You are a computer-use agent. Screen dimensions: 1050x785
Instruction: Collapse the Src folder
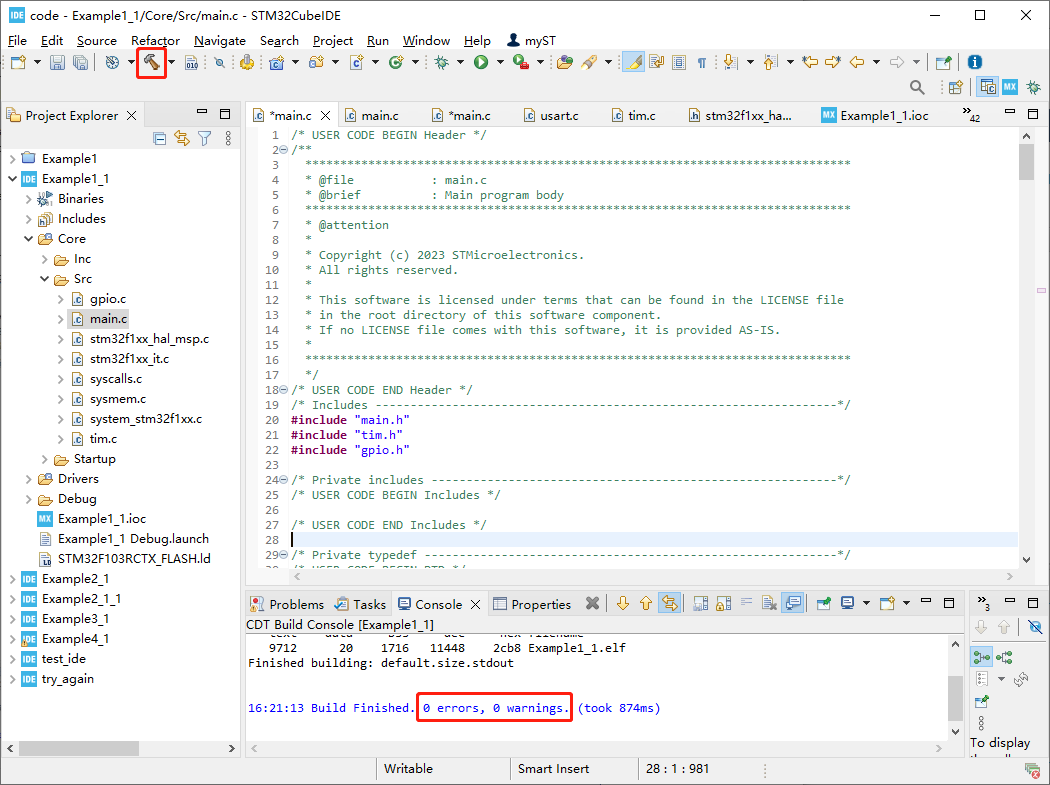click(45, 279)
